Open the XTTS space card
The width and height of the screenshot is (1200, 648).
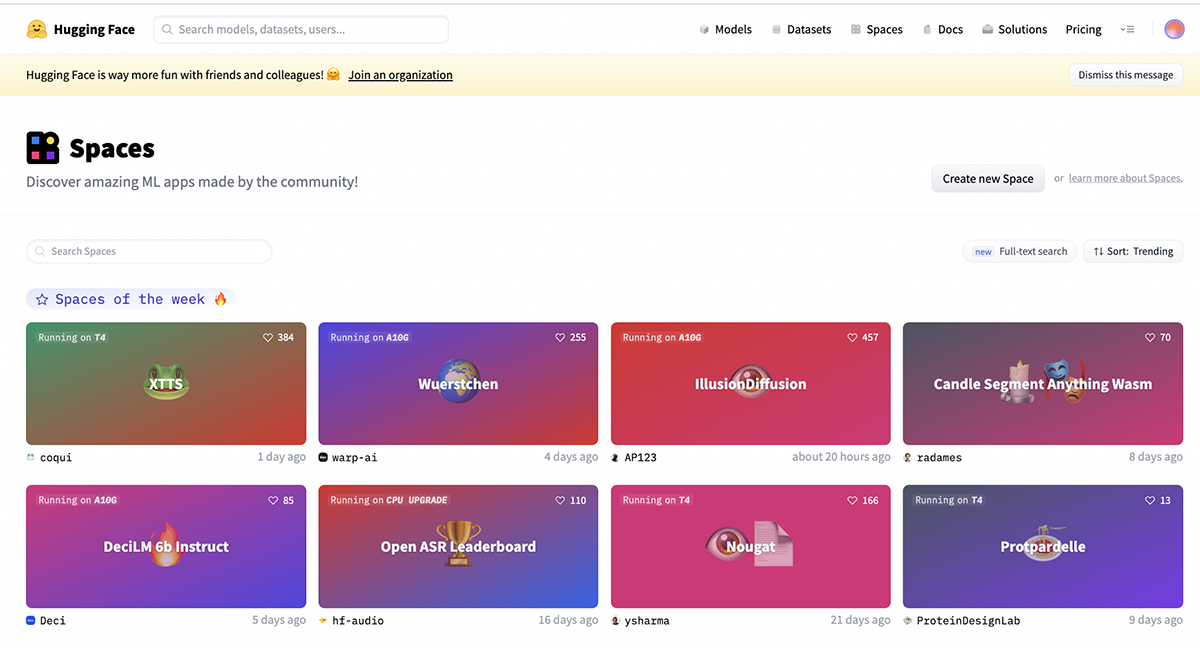[x=166, y=383]
